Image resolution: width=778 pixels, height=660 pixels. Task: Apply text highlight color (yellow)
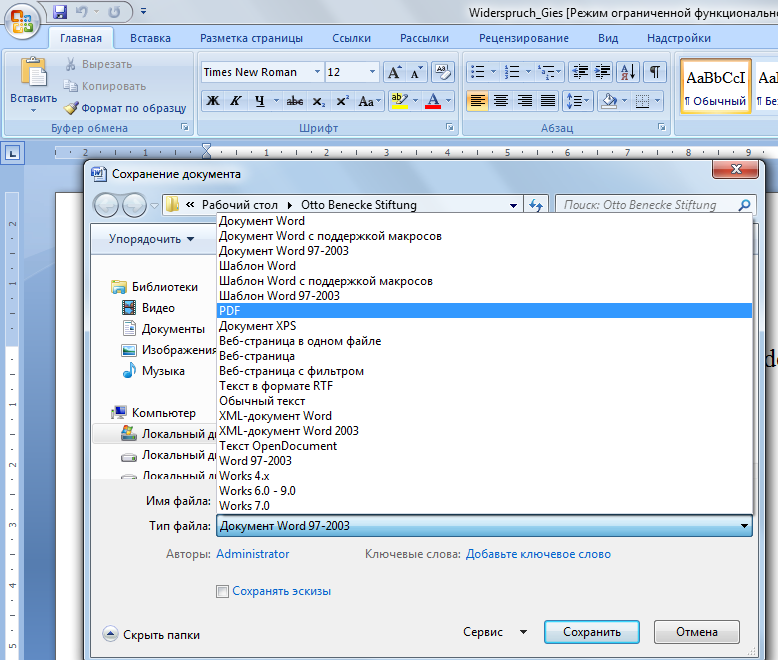point(399,101)
